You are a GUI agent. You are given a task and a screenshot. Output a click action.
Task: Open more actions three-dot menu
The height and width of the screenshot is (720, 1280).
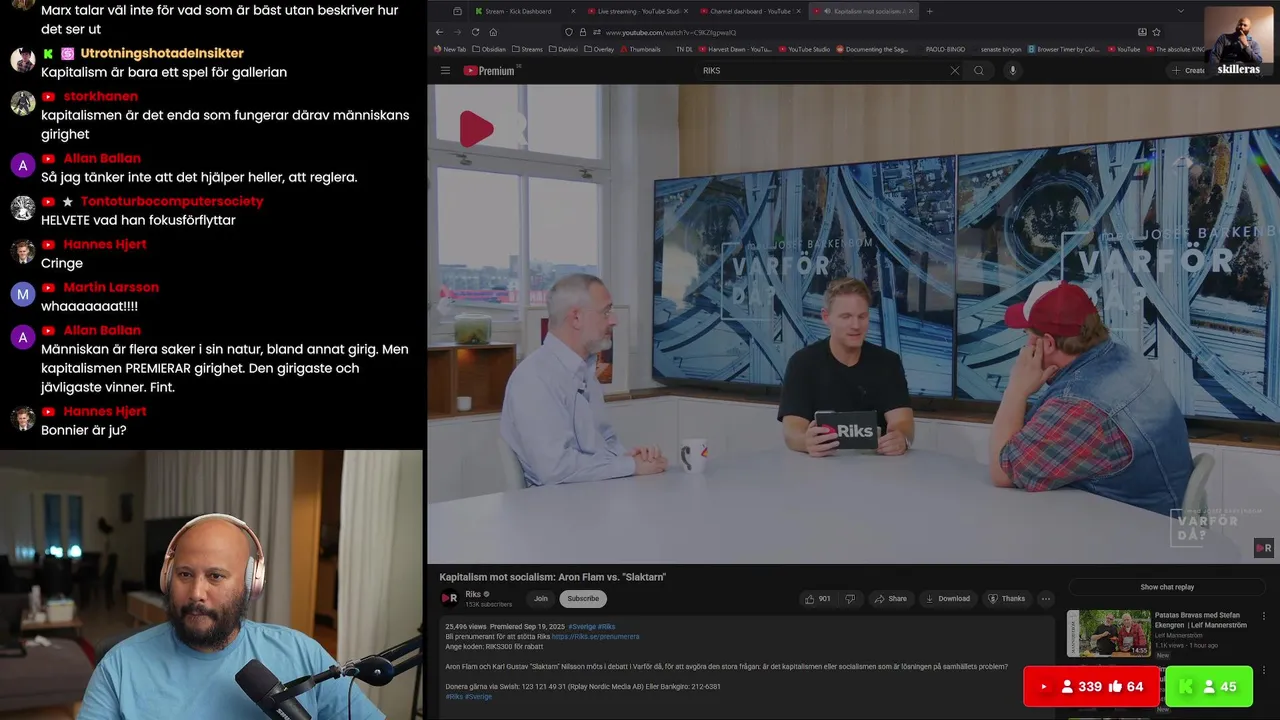(x=1046, y=599)
